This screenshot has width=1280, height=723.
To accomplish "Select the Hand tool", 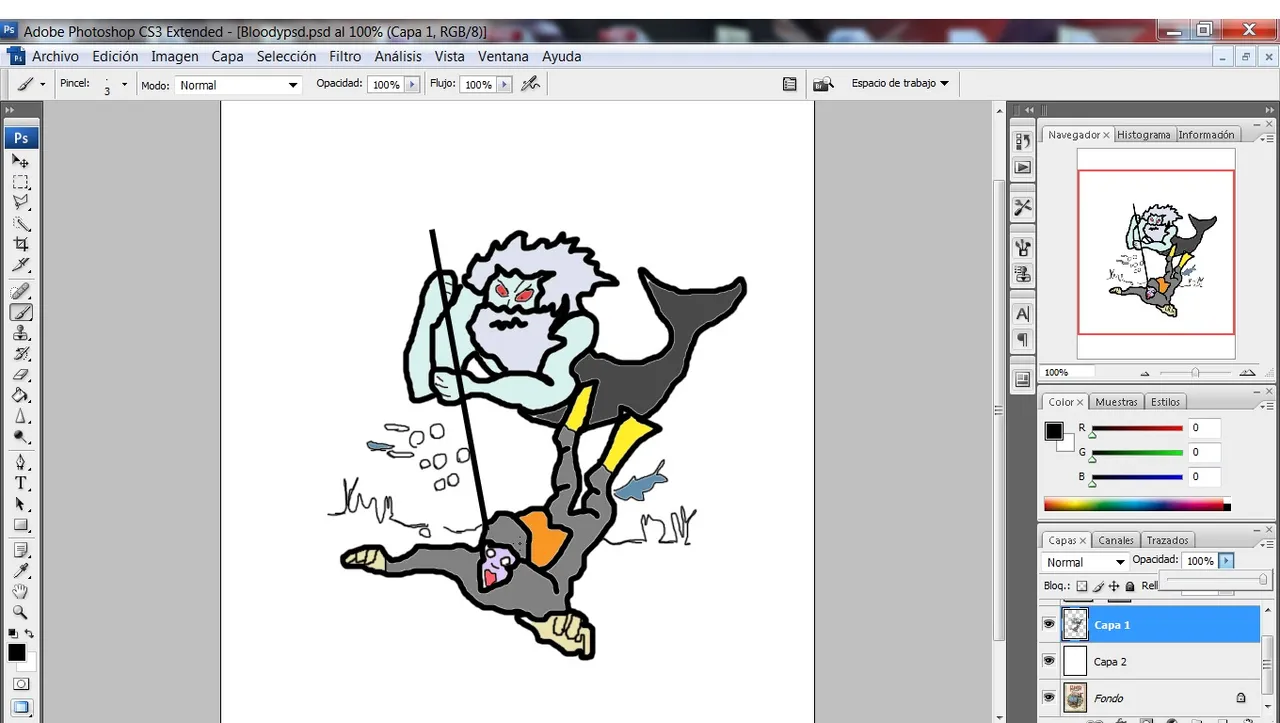I will (20, 592).
